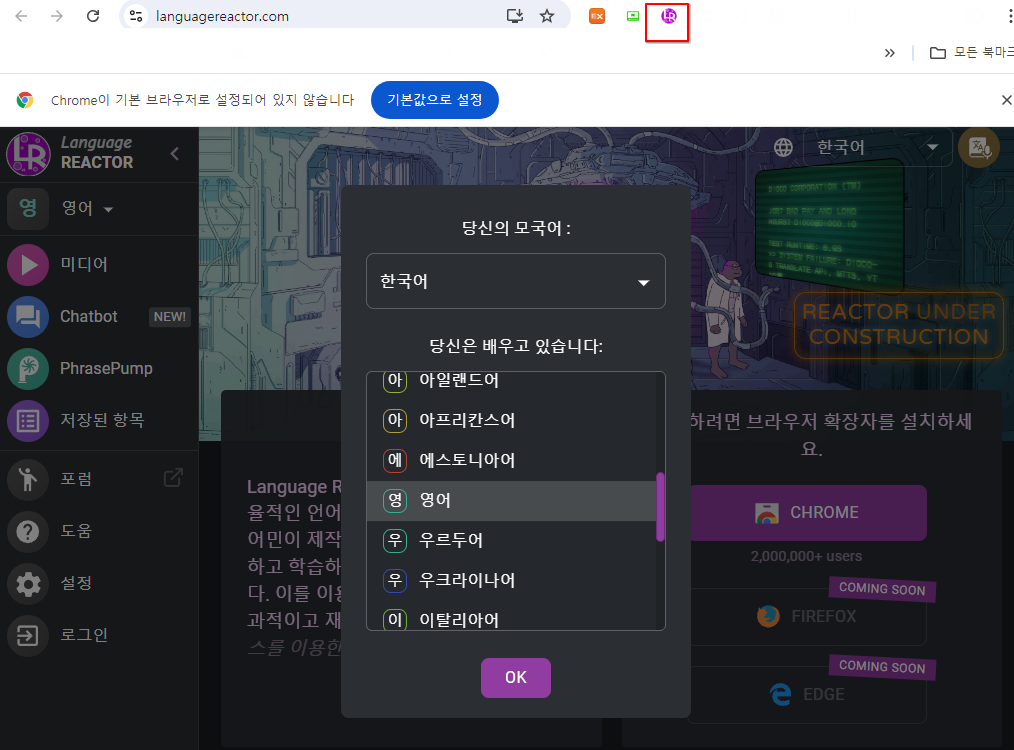Viewport: 1014px width, 750px height.
Task: Click the 설정 label in sidebar
Action: [x=76, y=583]
